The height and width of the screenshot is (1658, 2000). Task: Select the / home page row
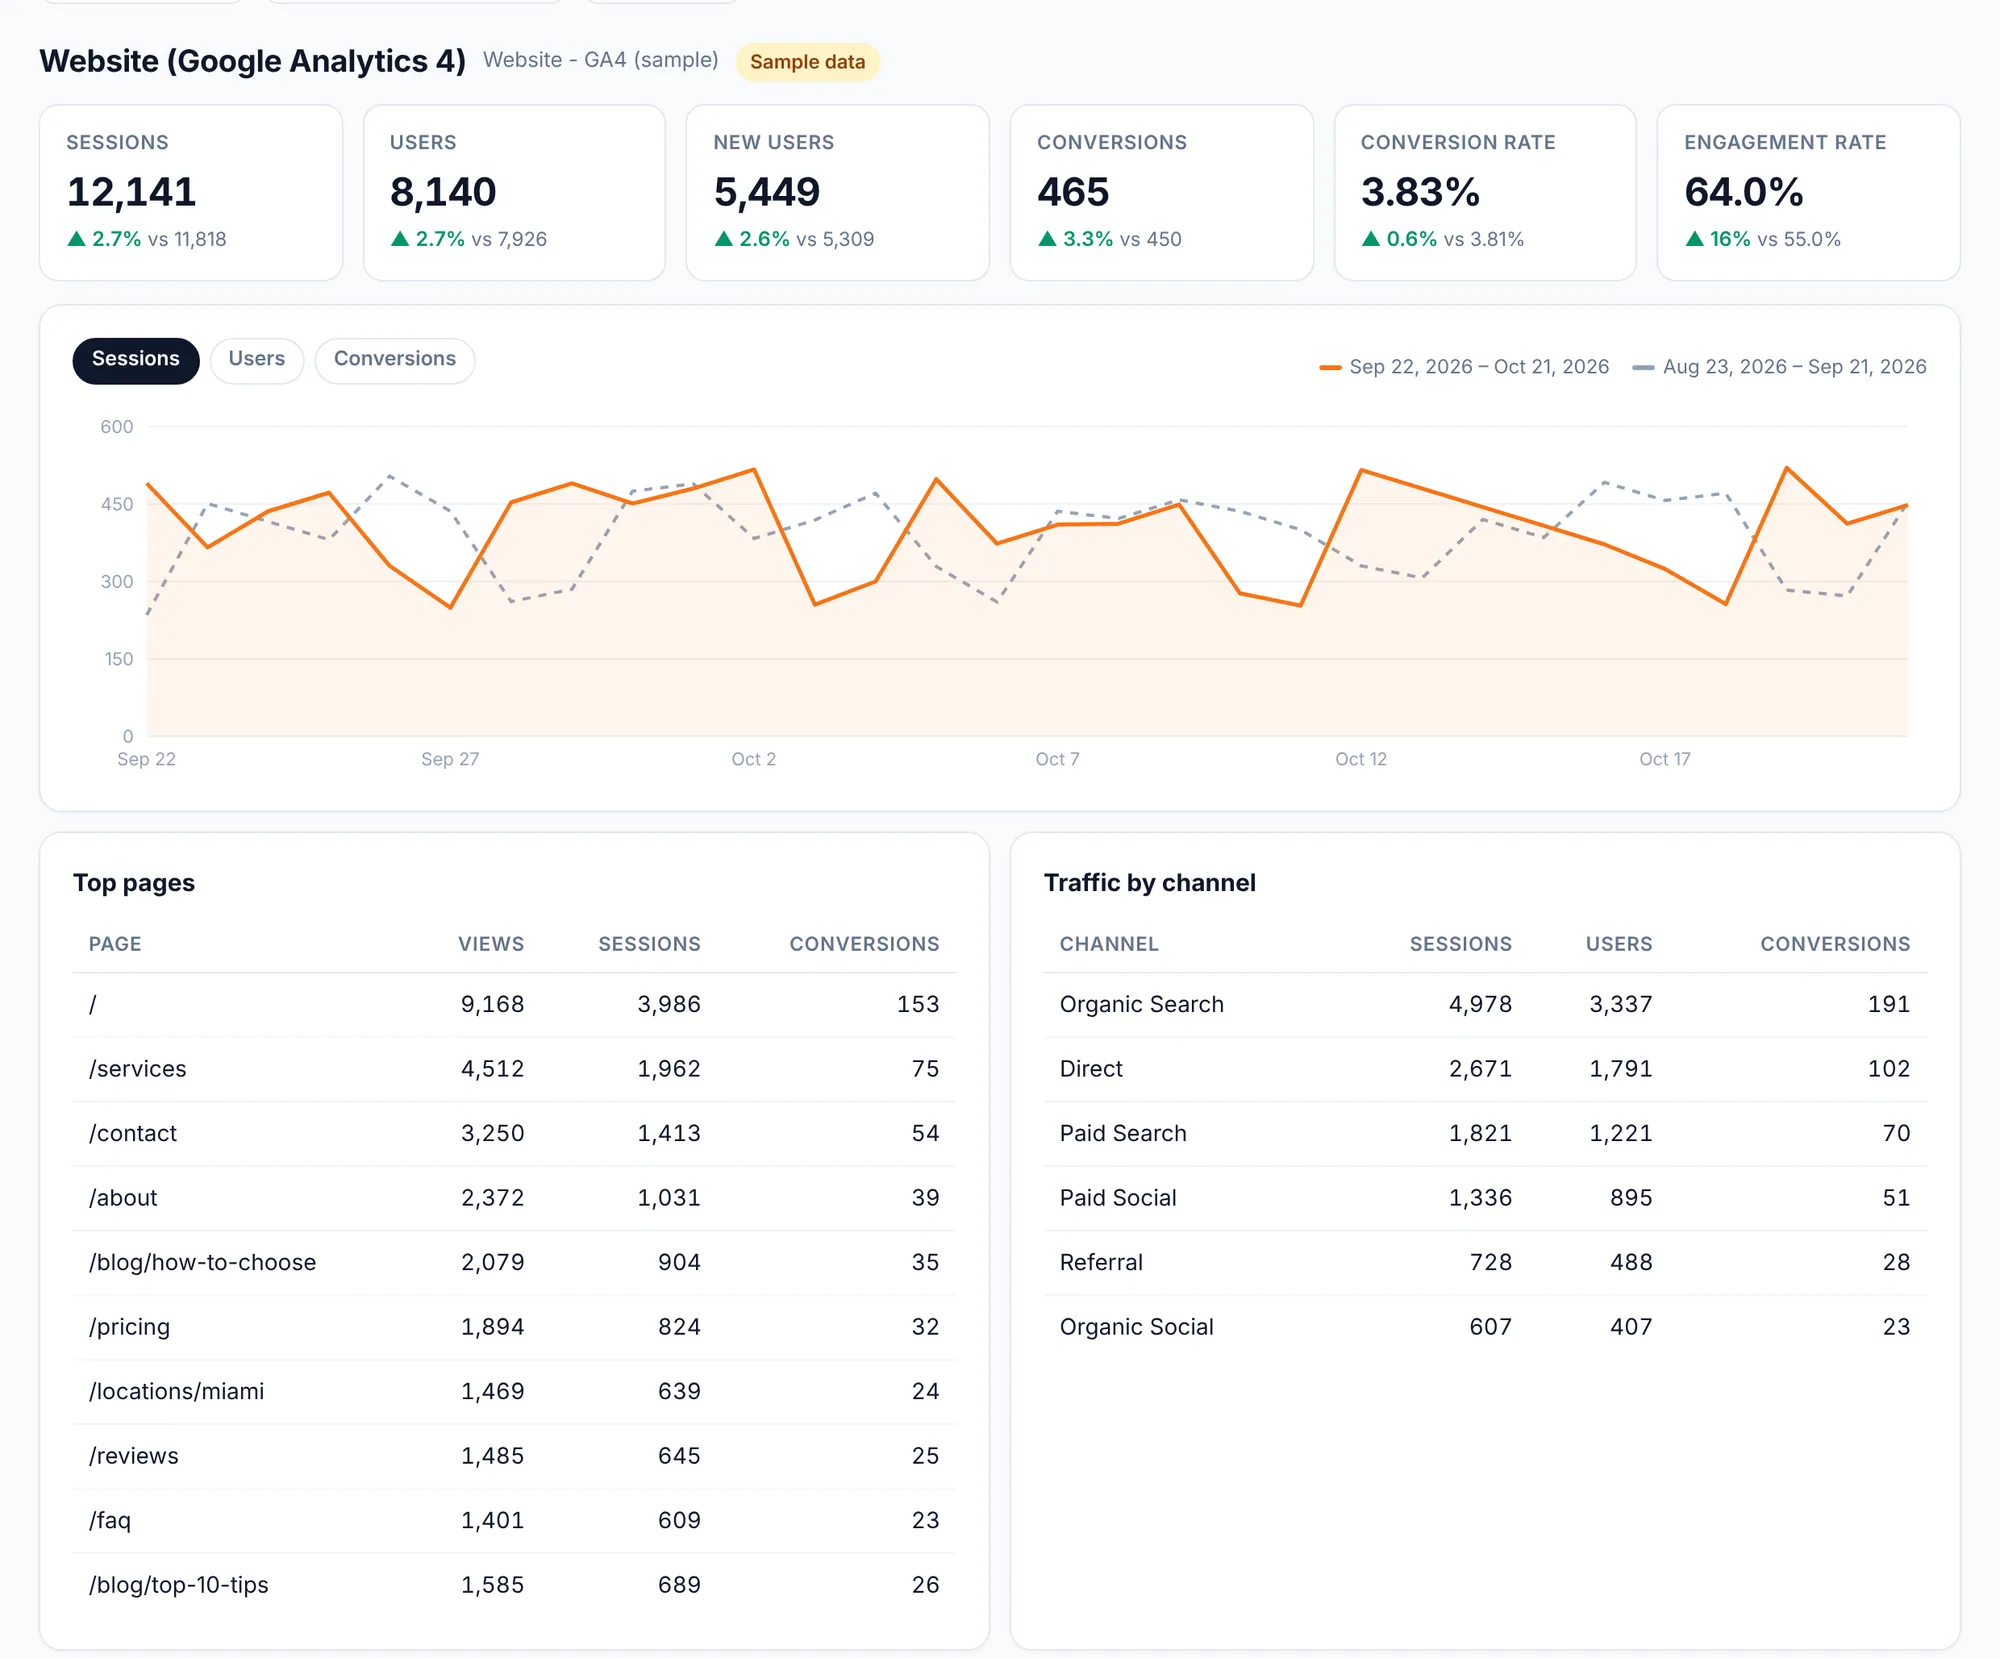point(514,1005)
